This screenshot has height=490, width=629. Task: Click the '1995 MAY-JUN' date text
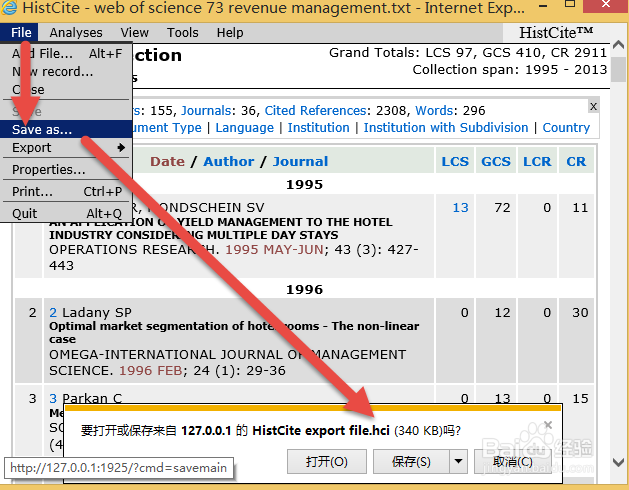pos(274,250)
